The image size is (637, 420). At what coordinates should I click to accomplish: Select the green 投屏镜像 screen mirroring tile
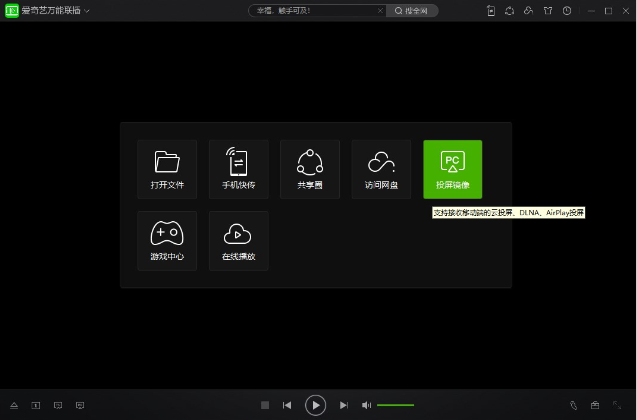tap(452, 169)
